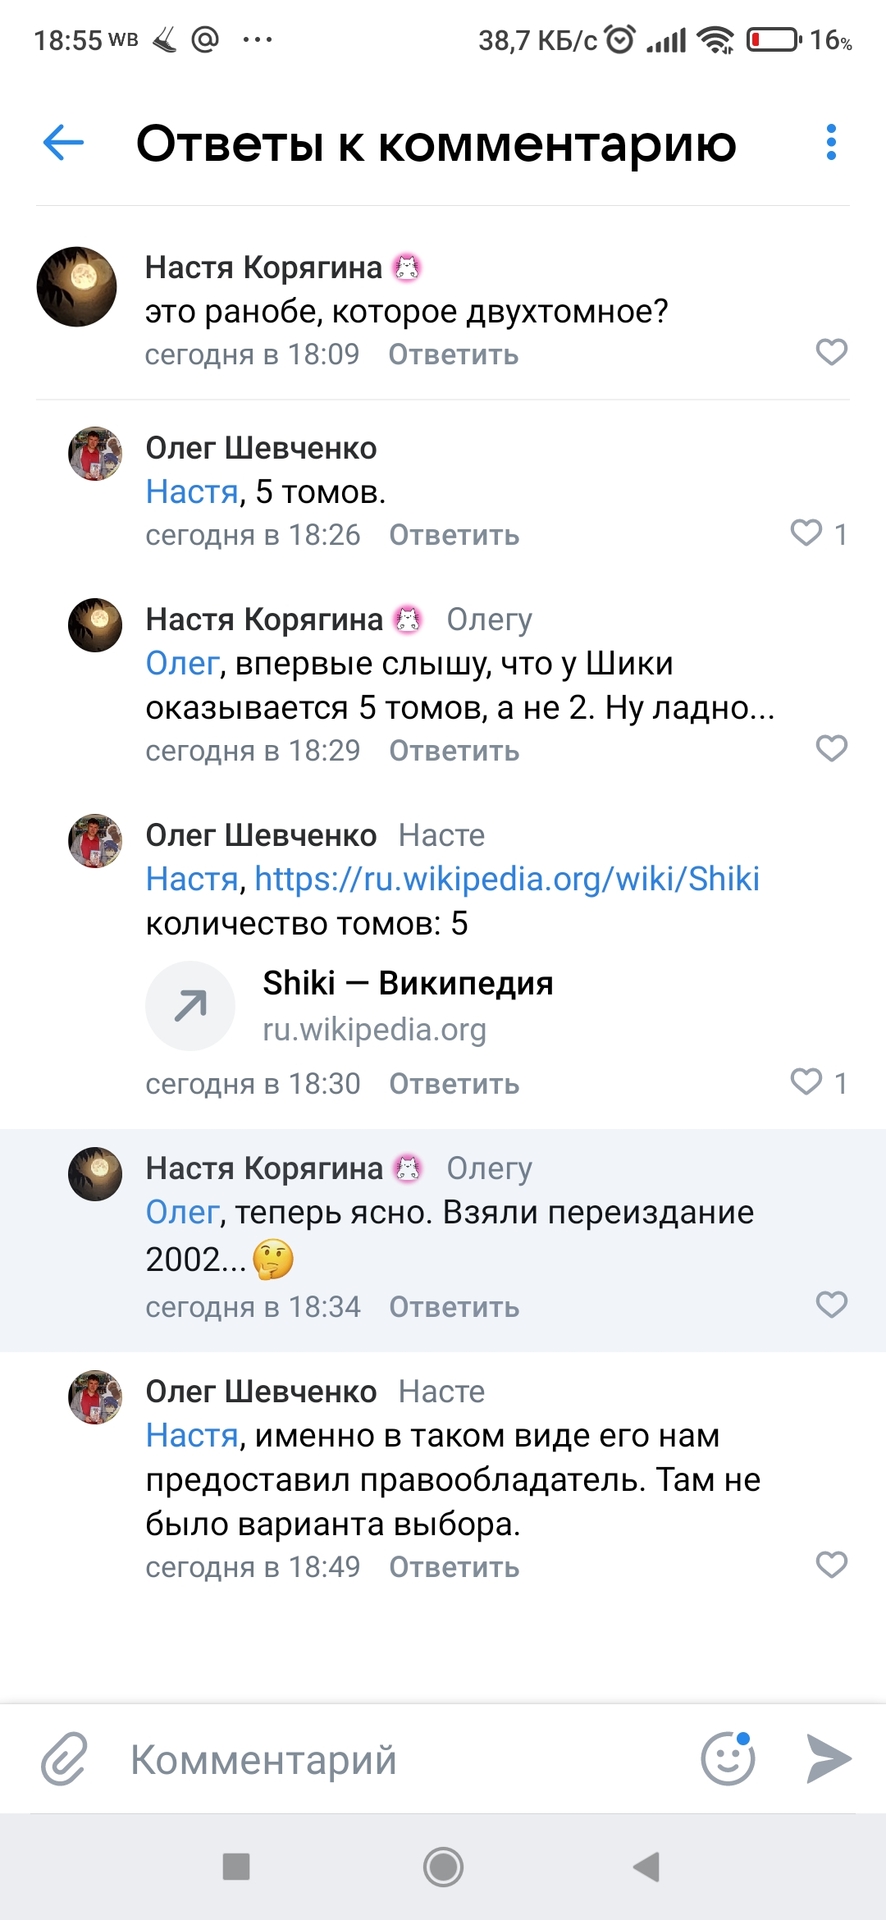This screenshot has height=1920, width=886.
Task: Tap the 'Олег' mention in the 18:34 reply
Action: pyautogui.click(x=182, y=1213)
